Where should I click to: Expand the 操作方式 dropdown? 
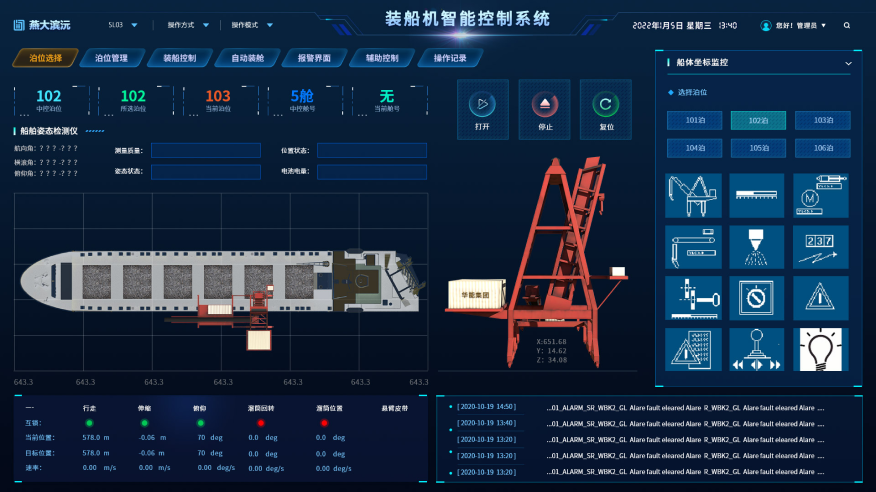(x=186, y=24)
